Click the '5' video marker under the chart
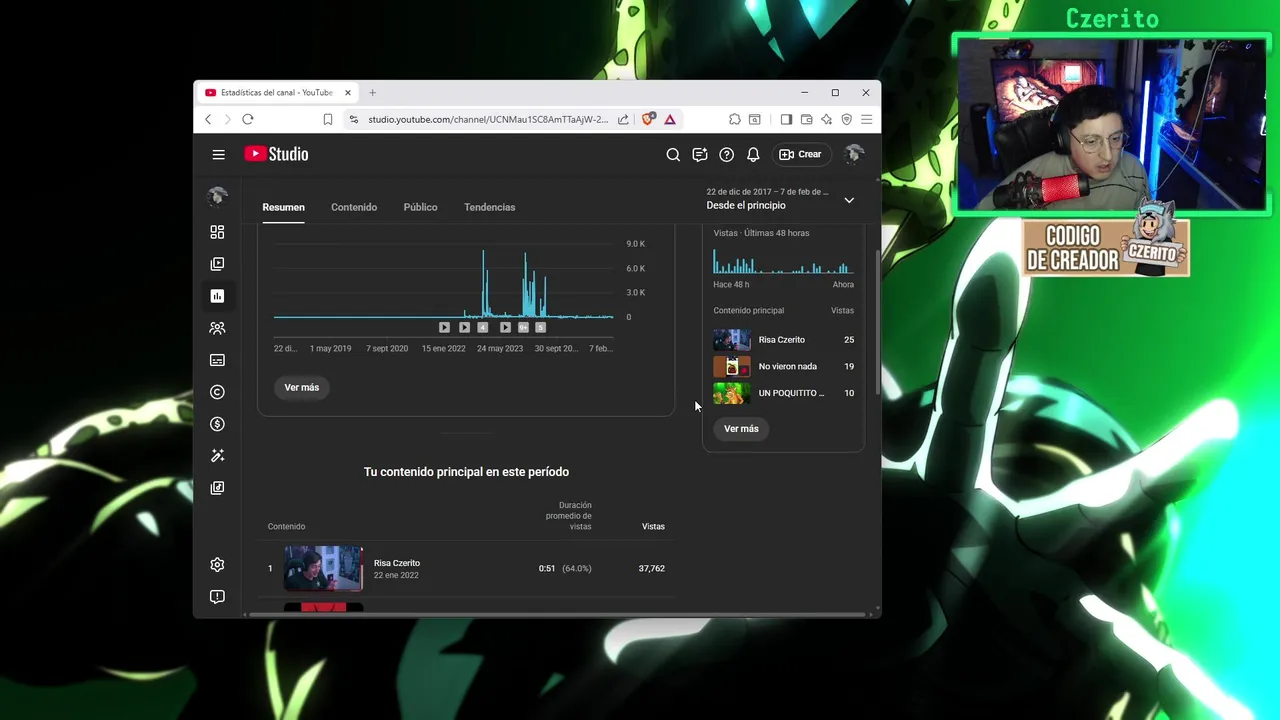The width and height of the screenshot is (1280, 720). 540,327
